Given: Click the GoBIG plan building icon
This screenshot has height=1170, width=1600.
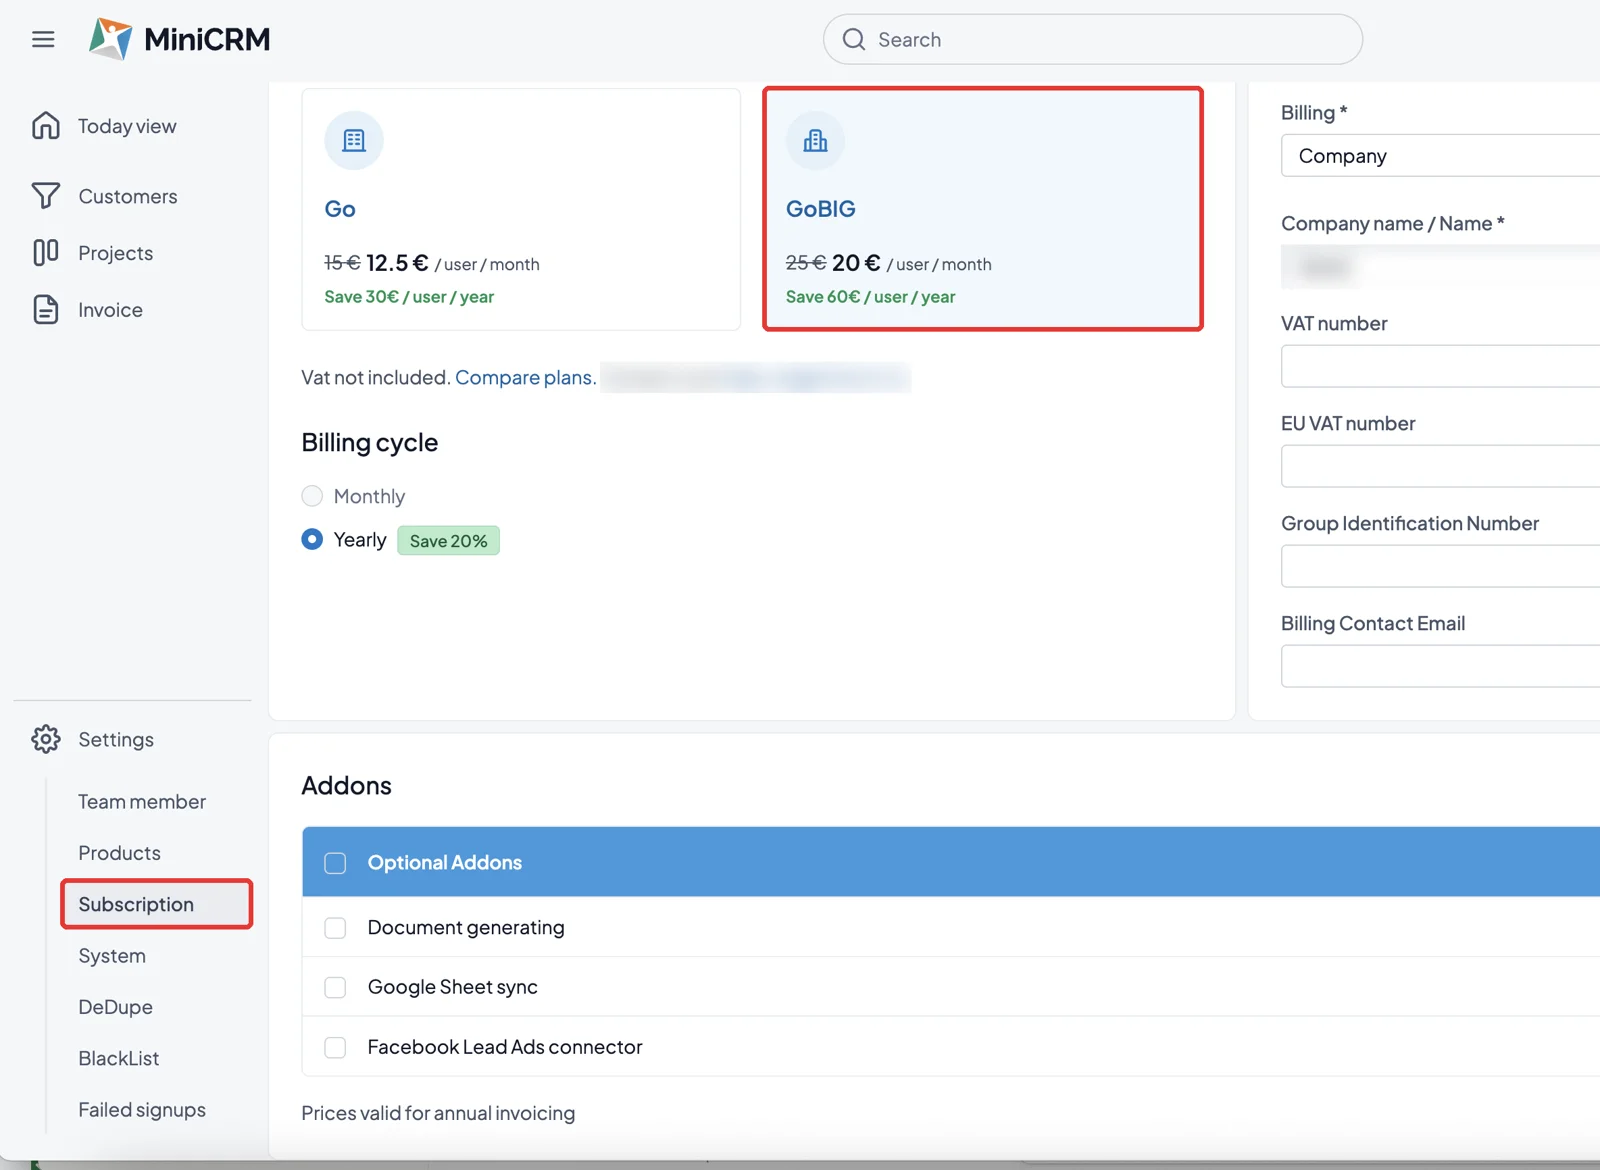Looking at the screenshot, I should (815, 140).
